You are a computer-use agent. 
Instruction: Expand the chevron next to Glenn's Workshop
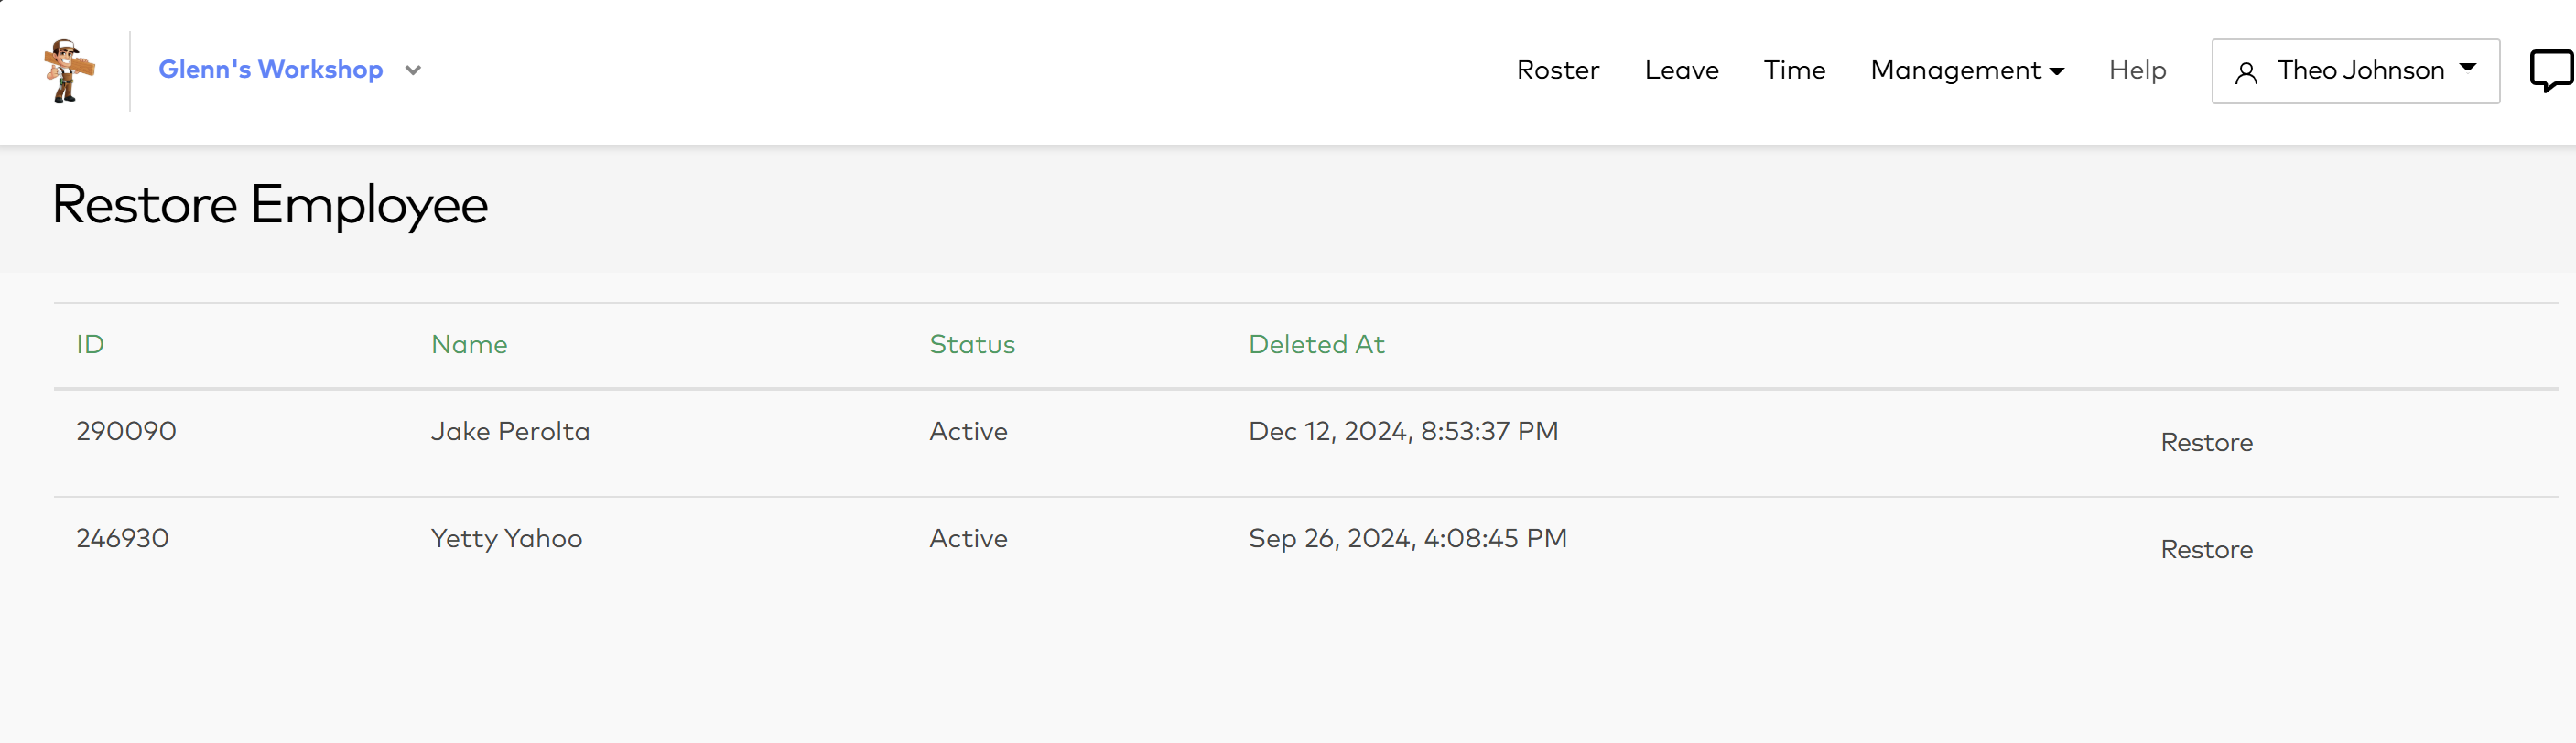(413, 71)
